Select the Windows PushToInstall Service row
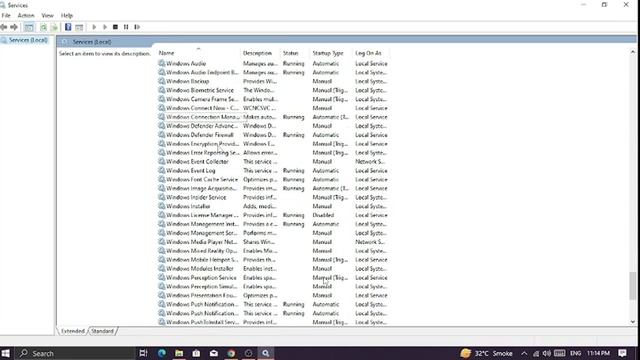640x360 pixels. (273, 322)
